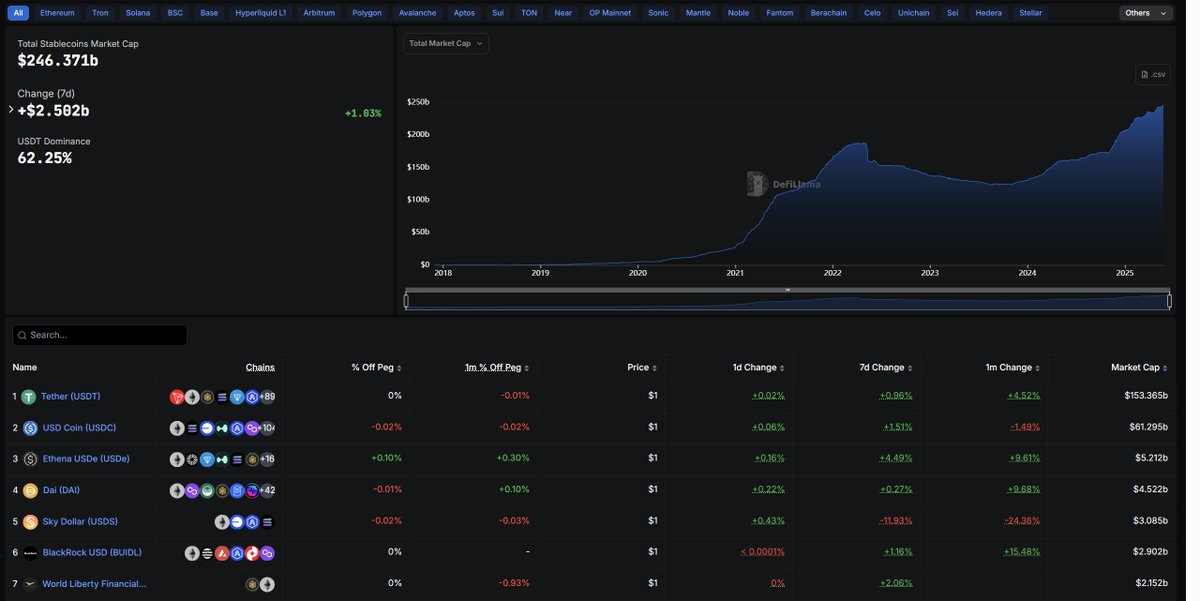Viewport: 1200px width, 601px height.
Task: Expand the +89 more chains for Tether
Action: pos(267,397)
